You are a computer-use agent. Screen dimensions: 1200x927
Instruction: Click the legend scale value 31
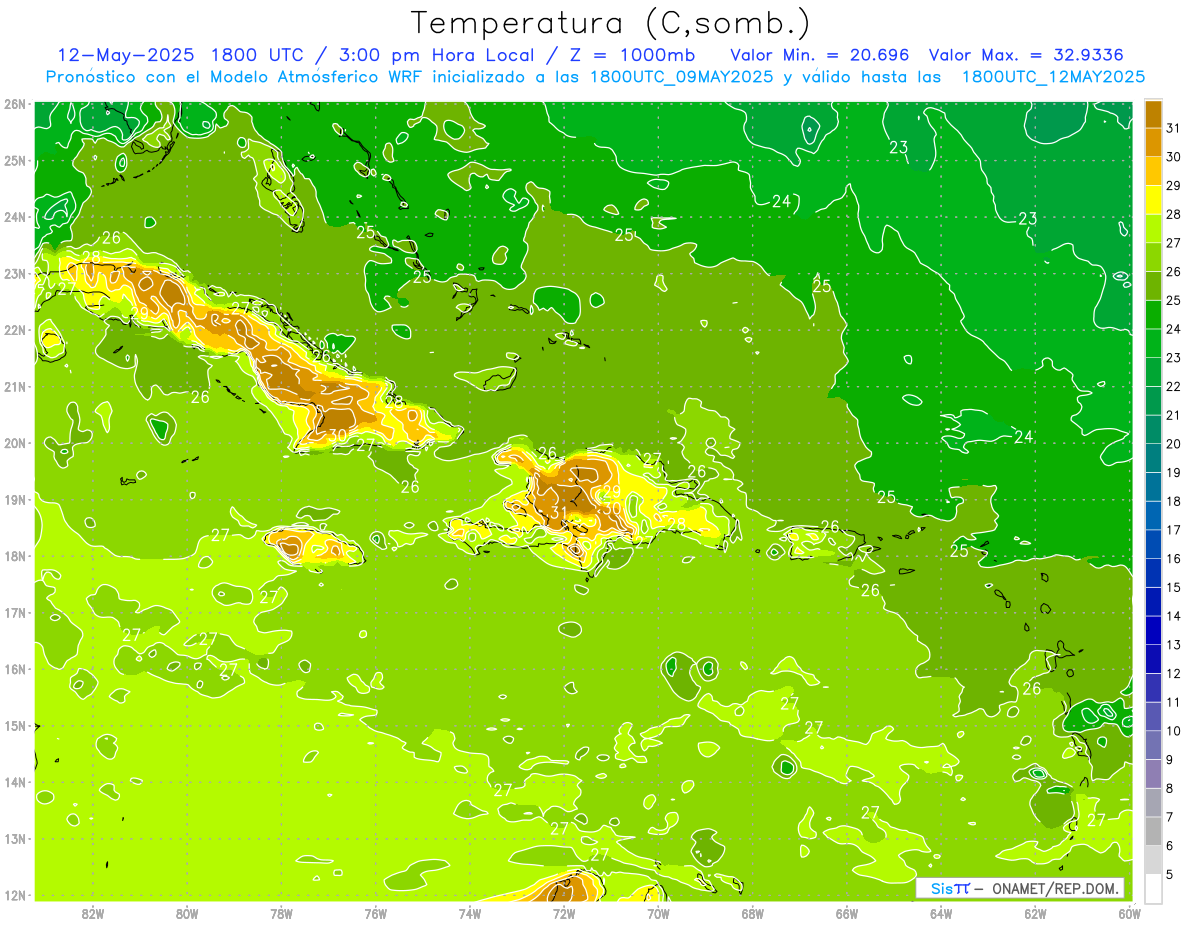tap(1174, 128)
